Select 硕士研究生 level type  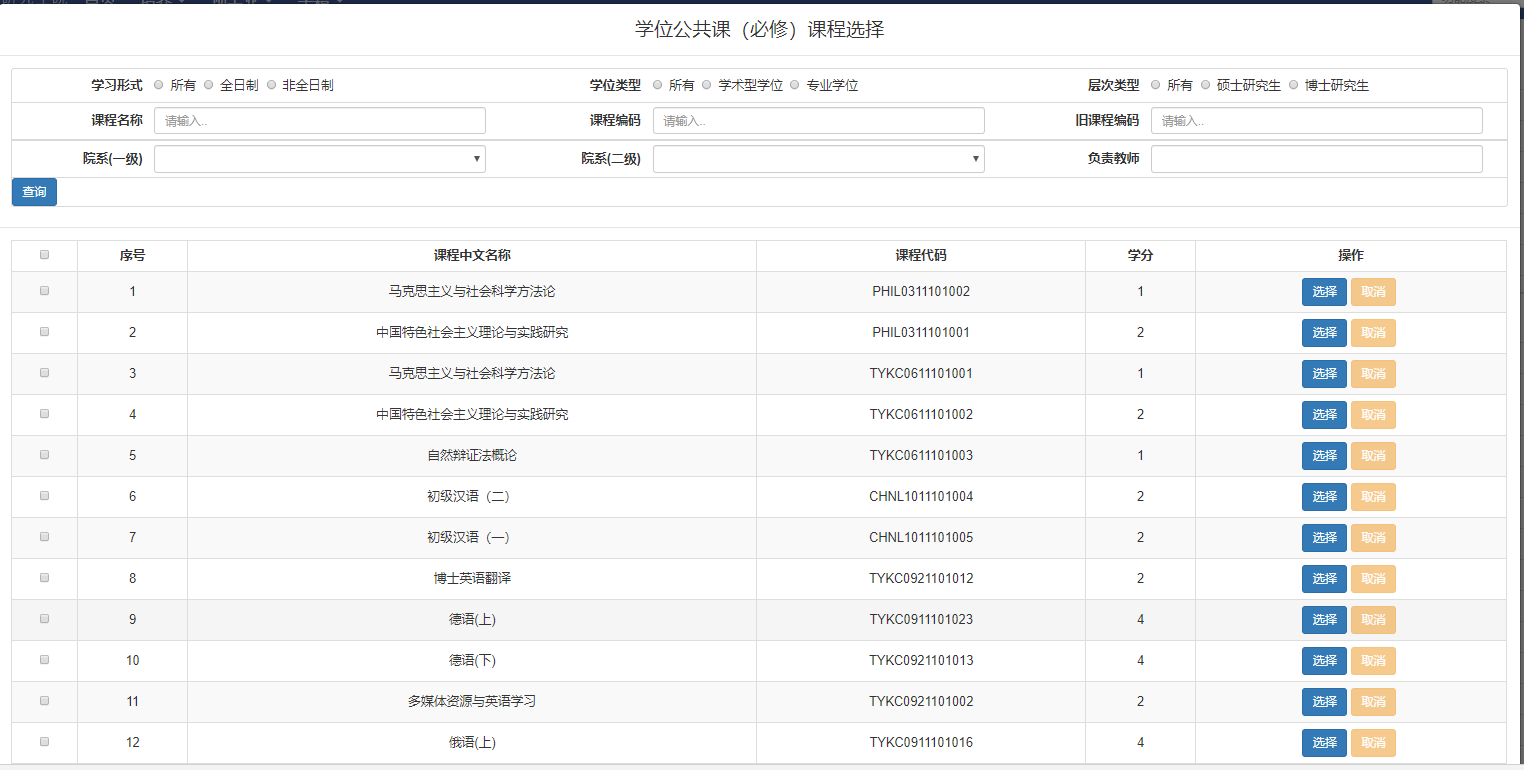pyautogui.click(x=1206, y=85)
